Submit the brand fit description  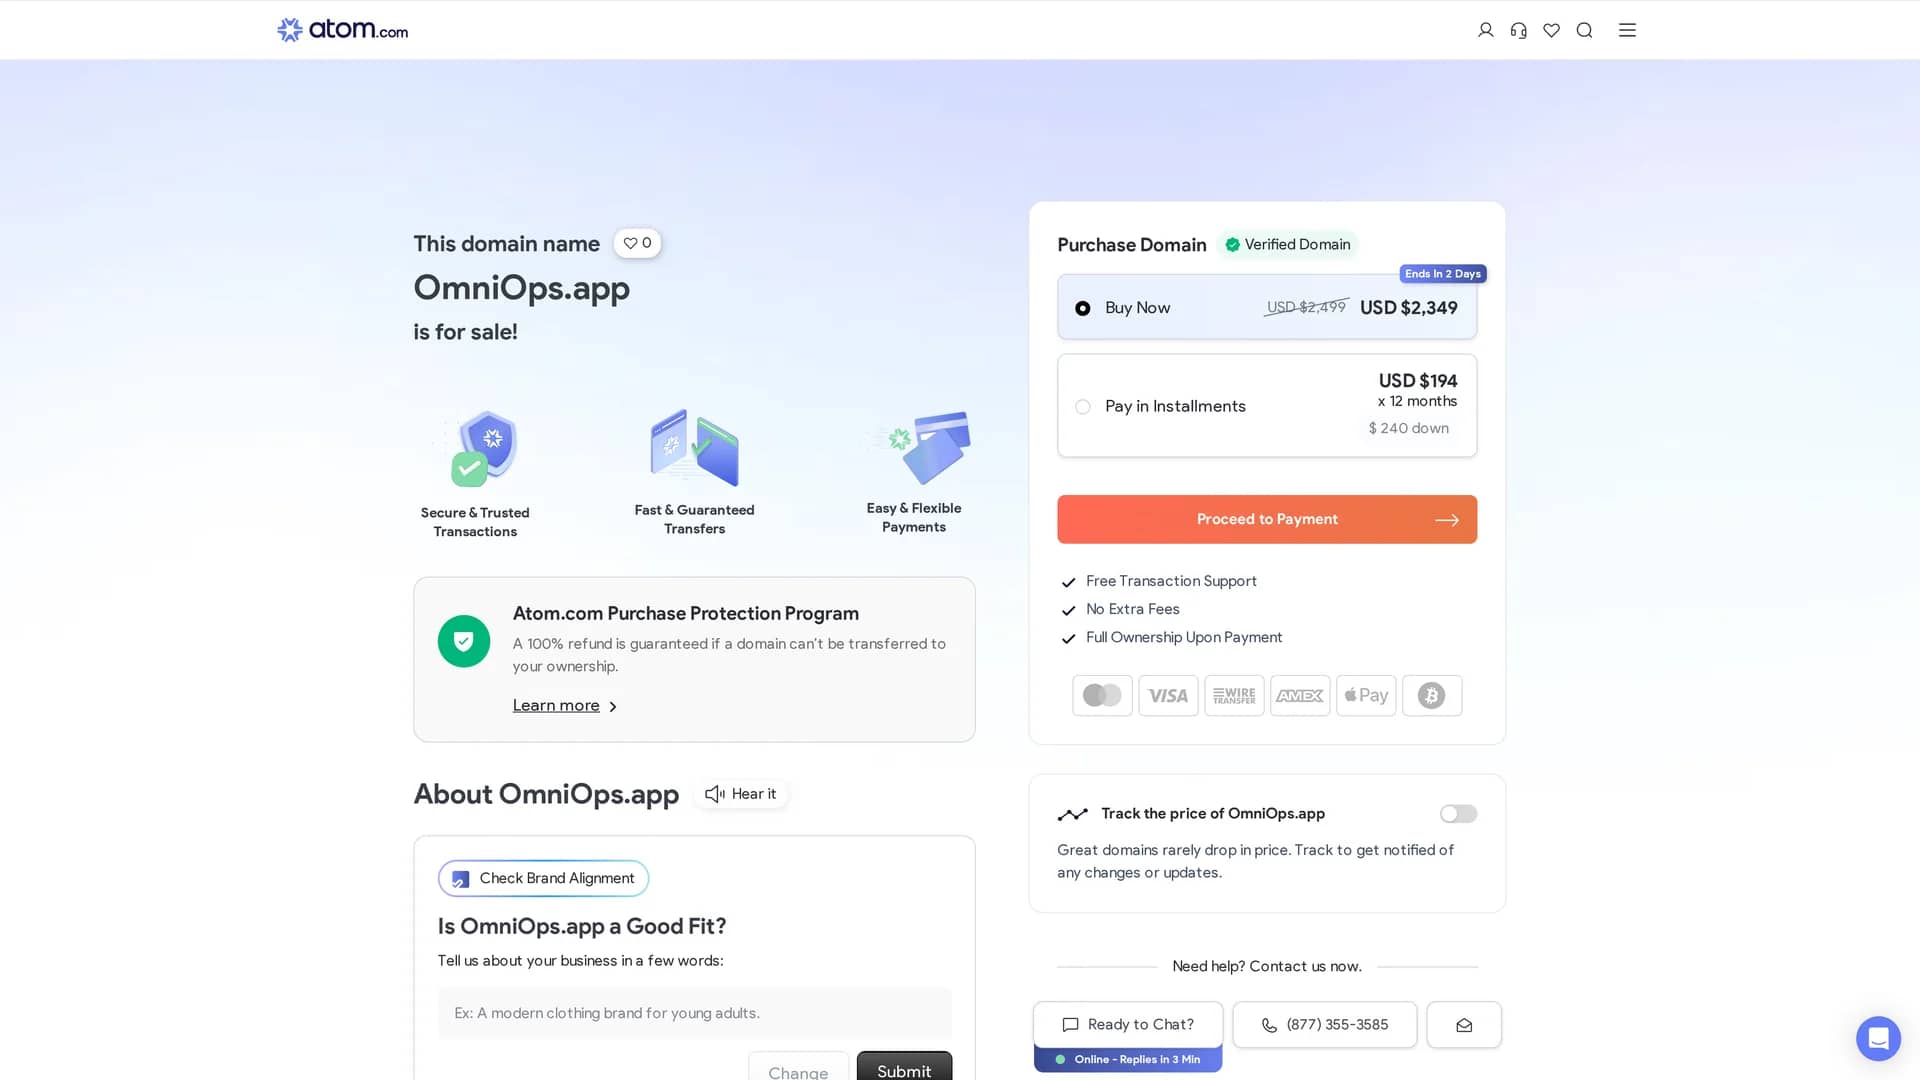point(904,1068)
